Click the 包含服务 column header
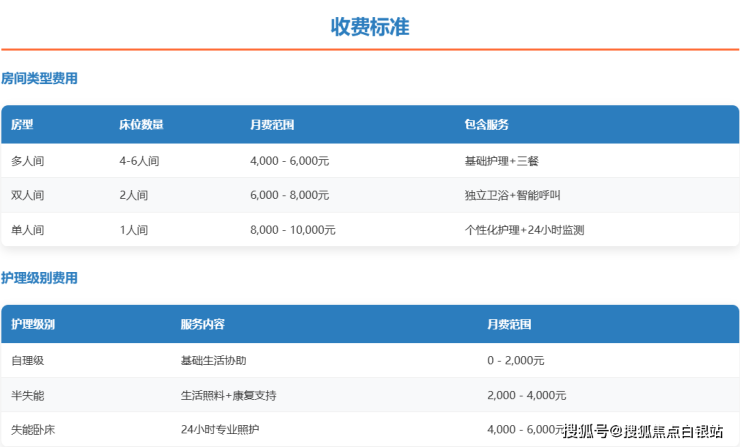 487,125
